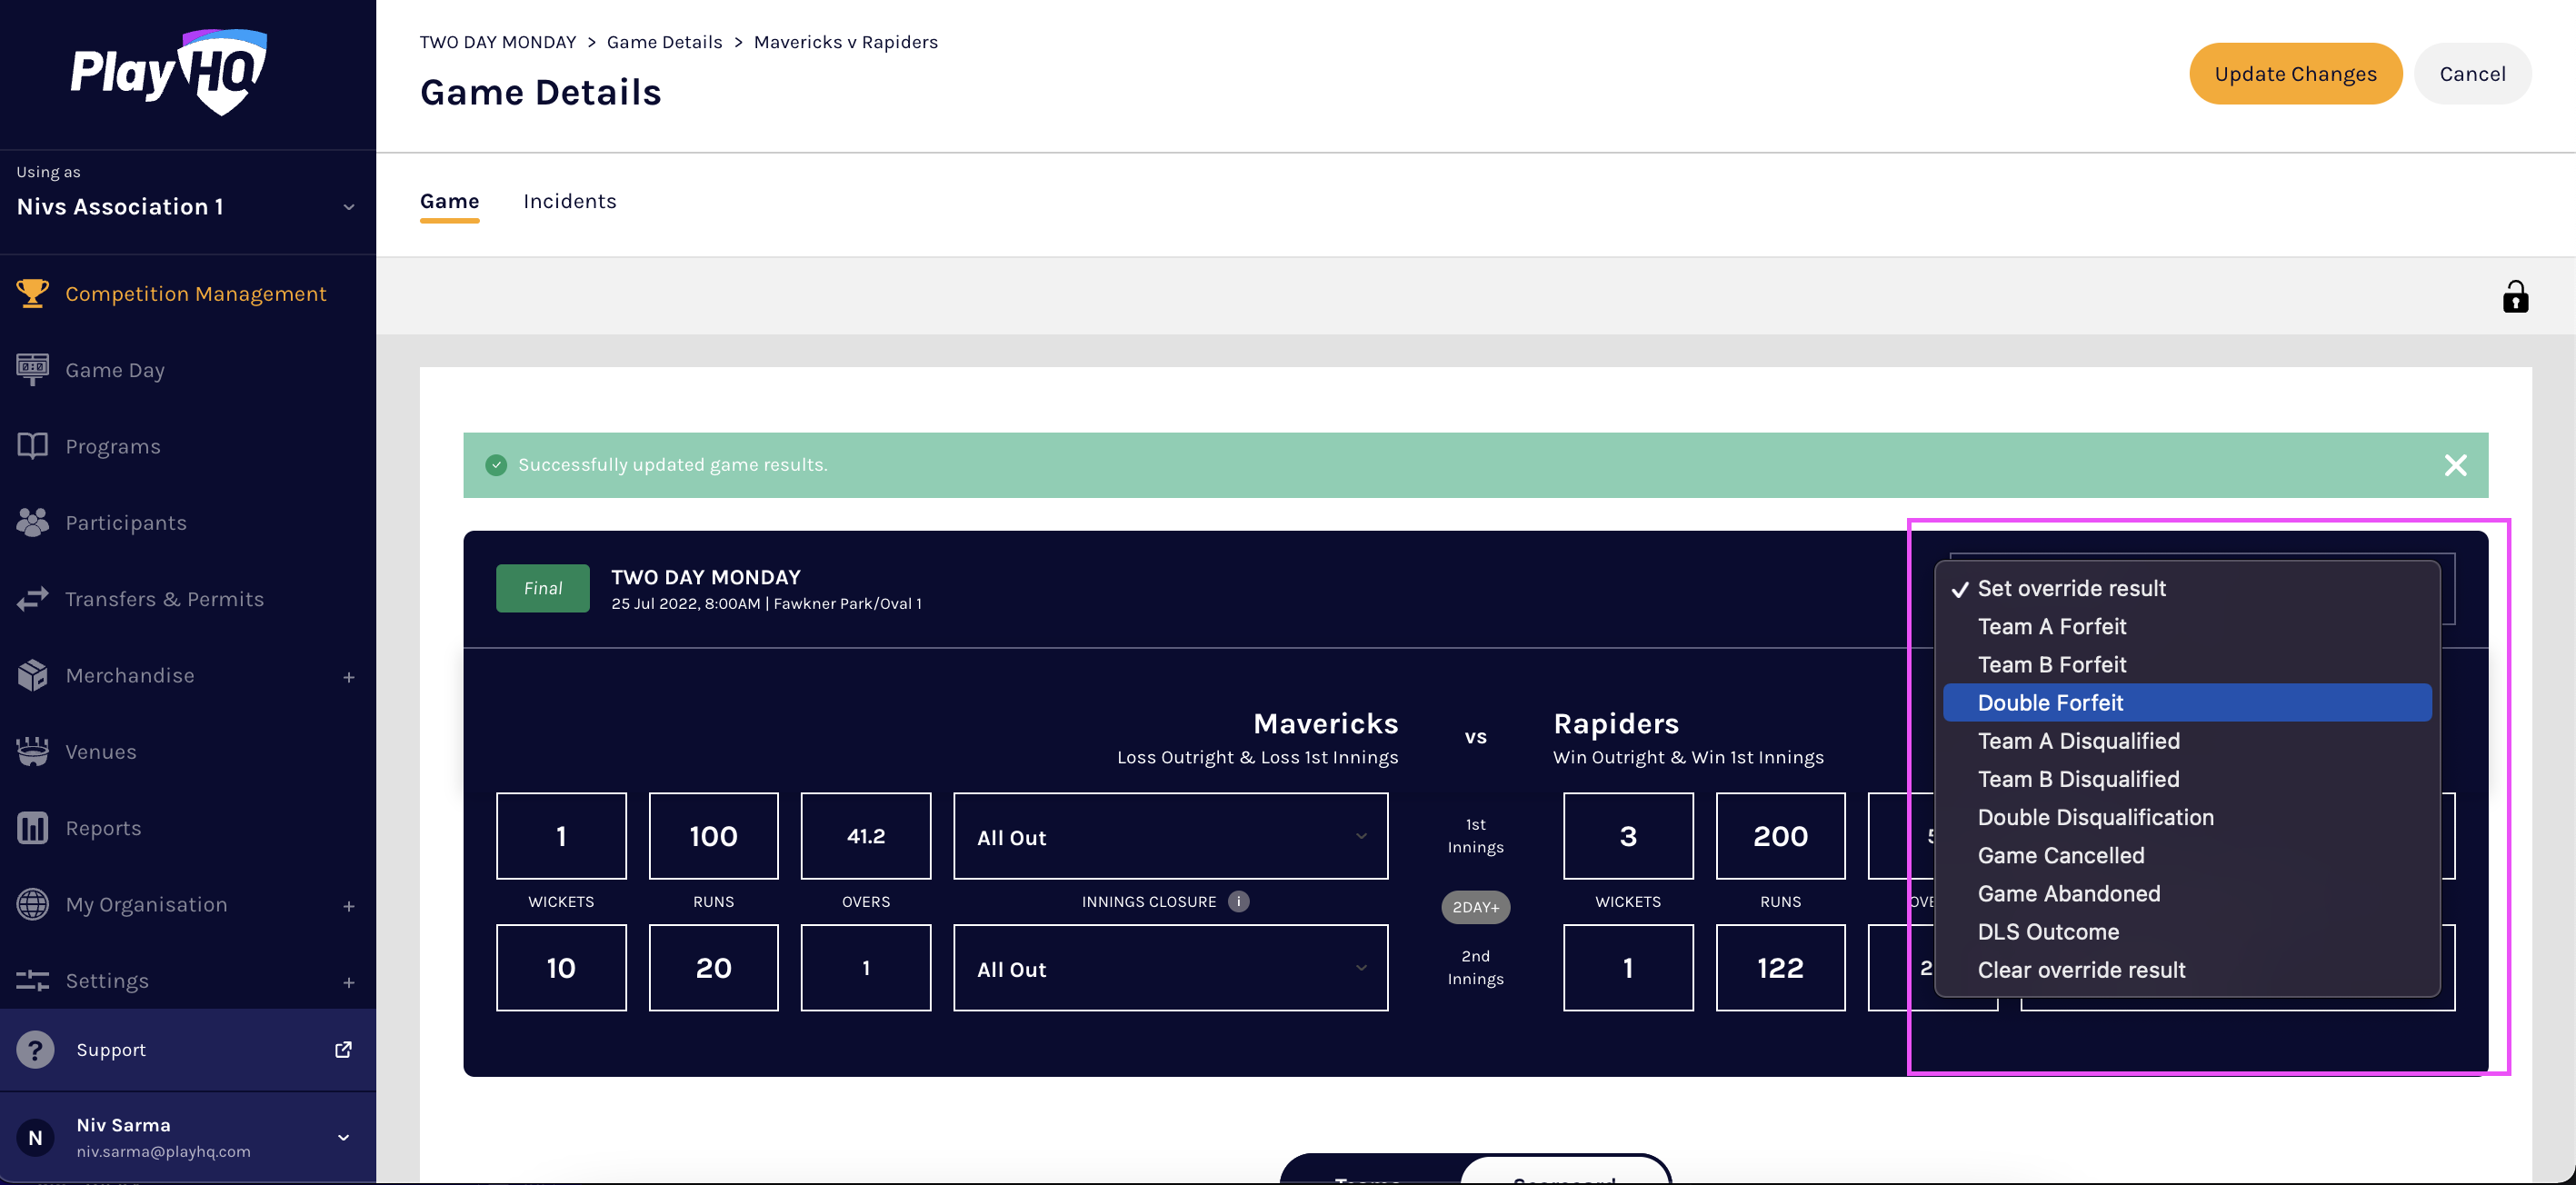Click the padlock lock icon
Screen dimensions: 2576x1185
point(2515,297)
